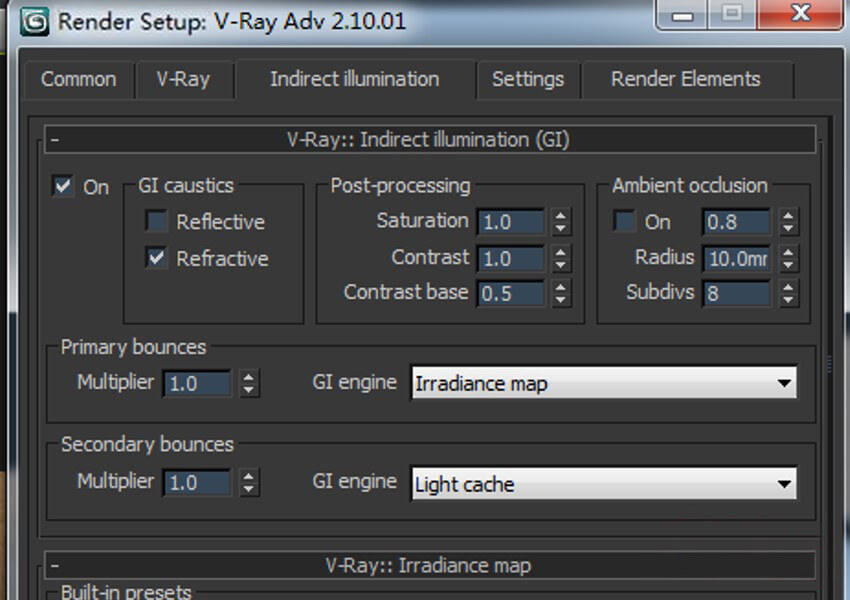Click the Subdivs value field
The width and height of the screenshot is (850, 600).
736,294
